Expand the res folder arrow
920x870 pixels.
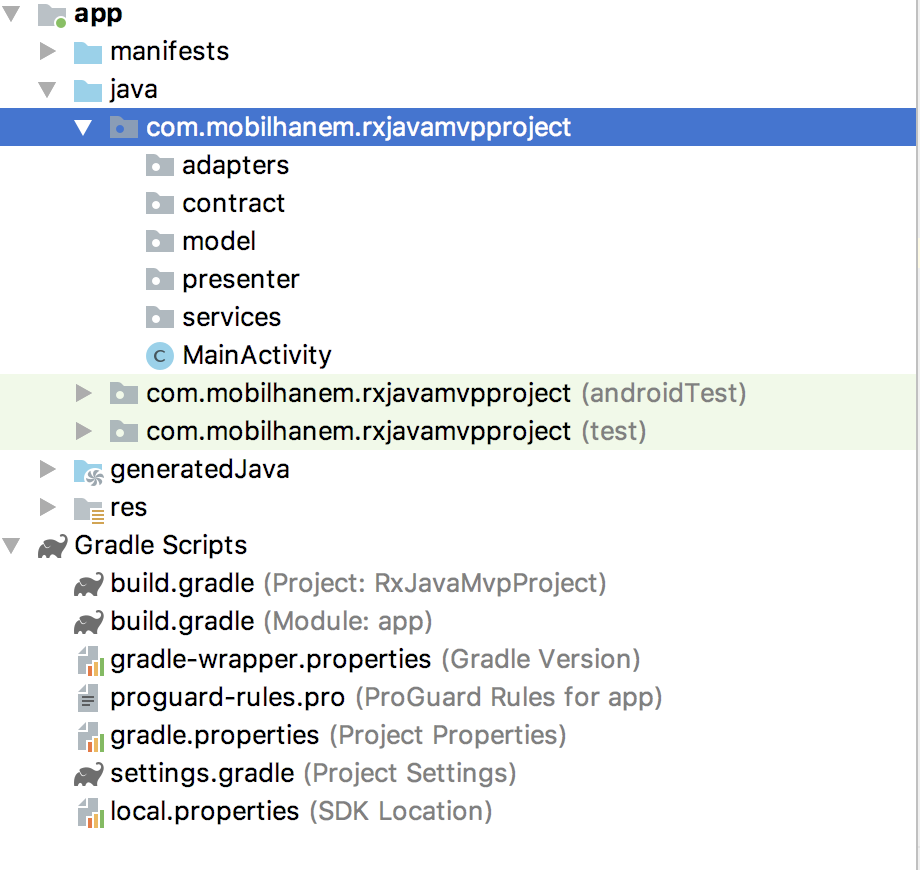pyautogui.click(x=48, y=507)
